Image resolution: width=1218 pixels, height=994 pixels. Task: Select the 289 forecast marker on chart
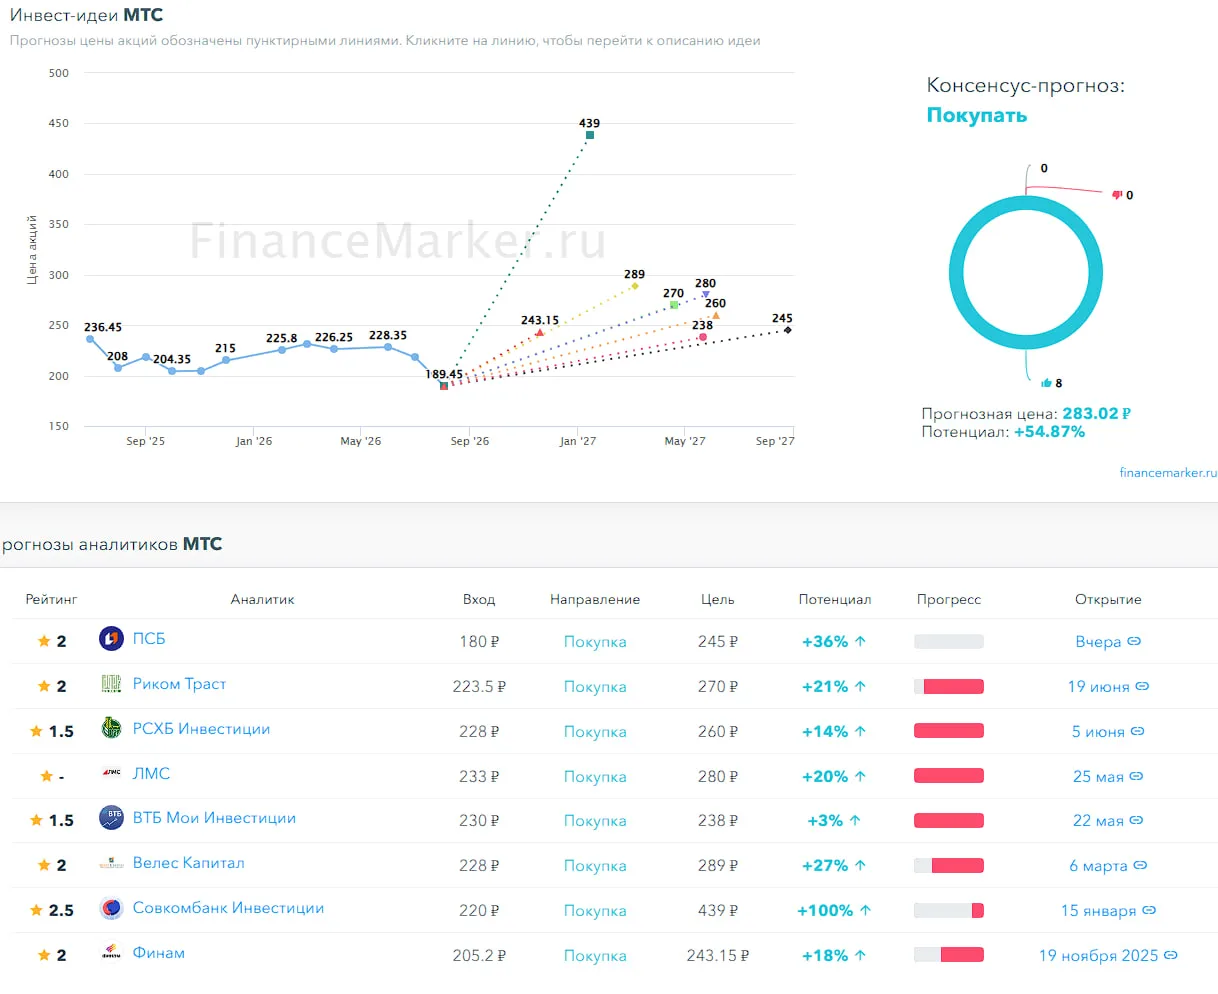point(635,286)
